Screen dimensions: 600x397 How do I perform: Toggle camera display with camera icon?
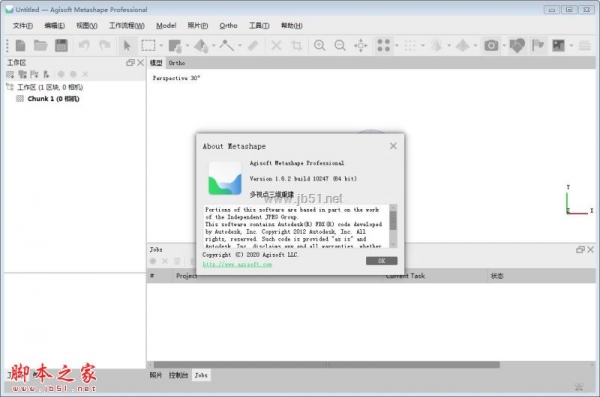491,46
